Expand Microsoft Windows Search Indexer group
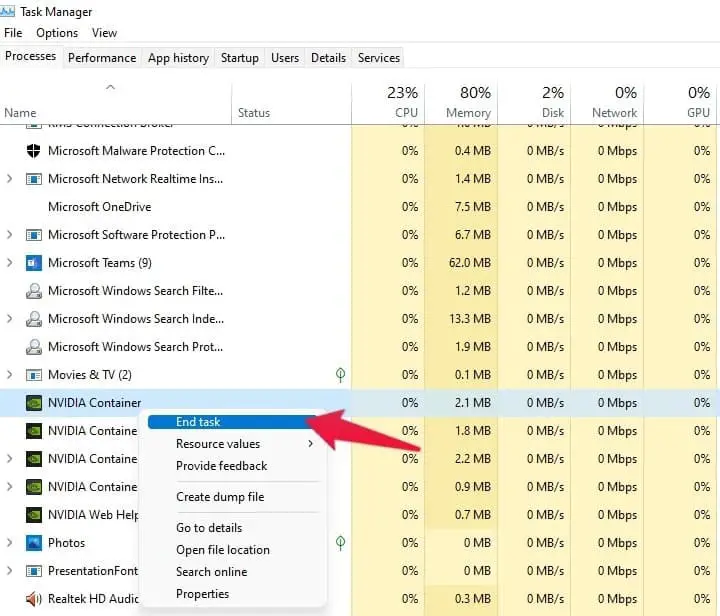This screenshot has width=720, height=616. (x=9, y=319)
